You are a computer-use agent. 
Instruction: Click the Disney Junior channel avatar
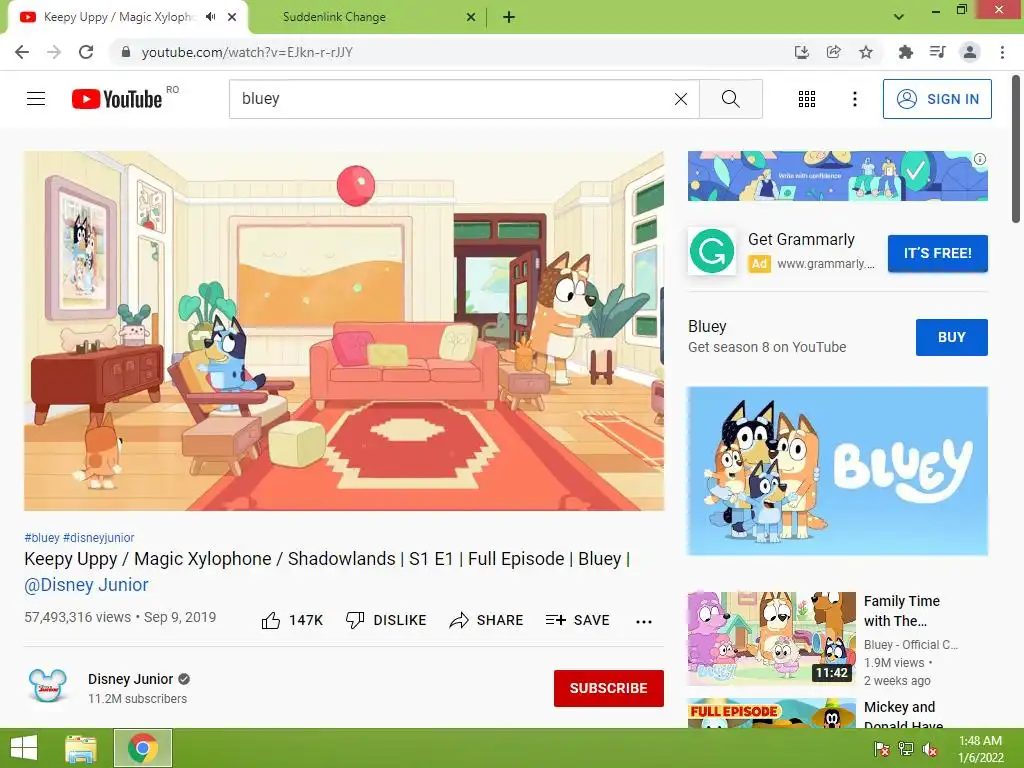(x=48, y=686)
